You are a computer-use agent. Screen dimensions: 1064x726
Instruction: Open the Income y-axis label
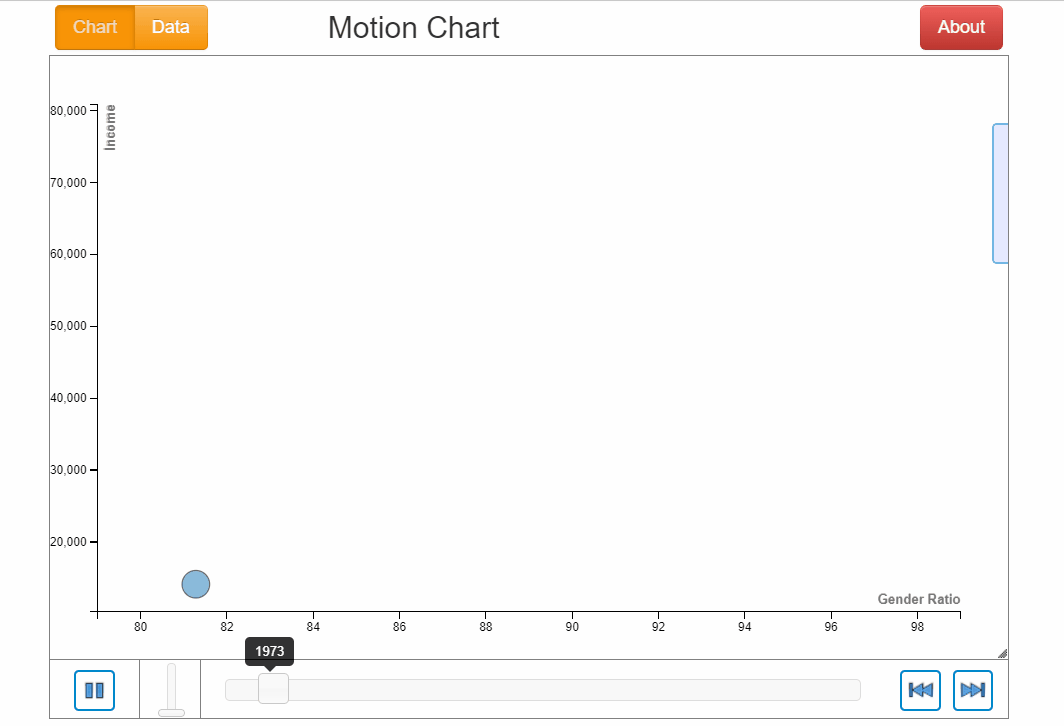111,127
